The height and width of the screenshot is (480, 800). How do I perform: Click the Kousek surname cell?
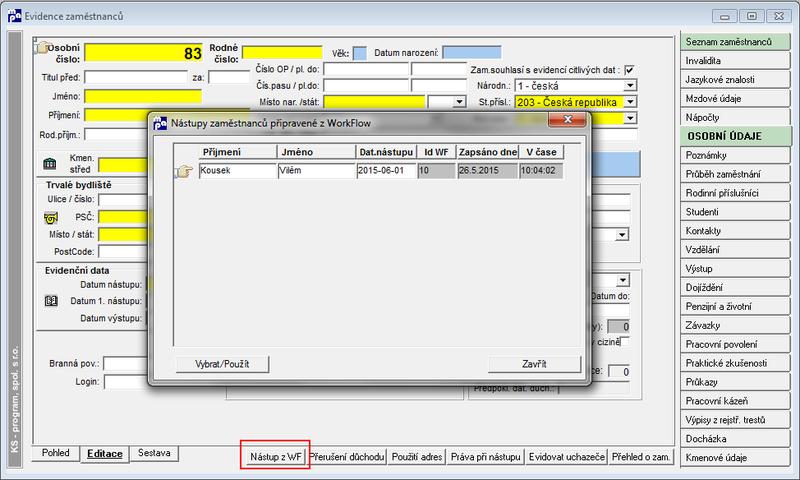coord(238,171)
